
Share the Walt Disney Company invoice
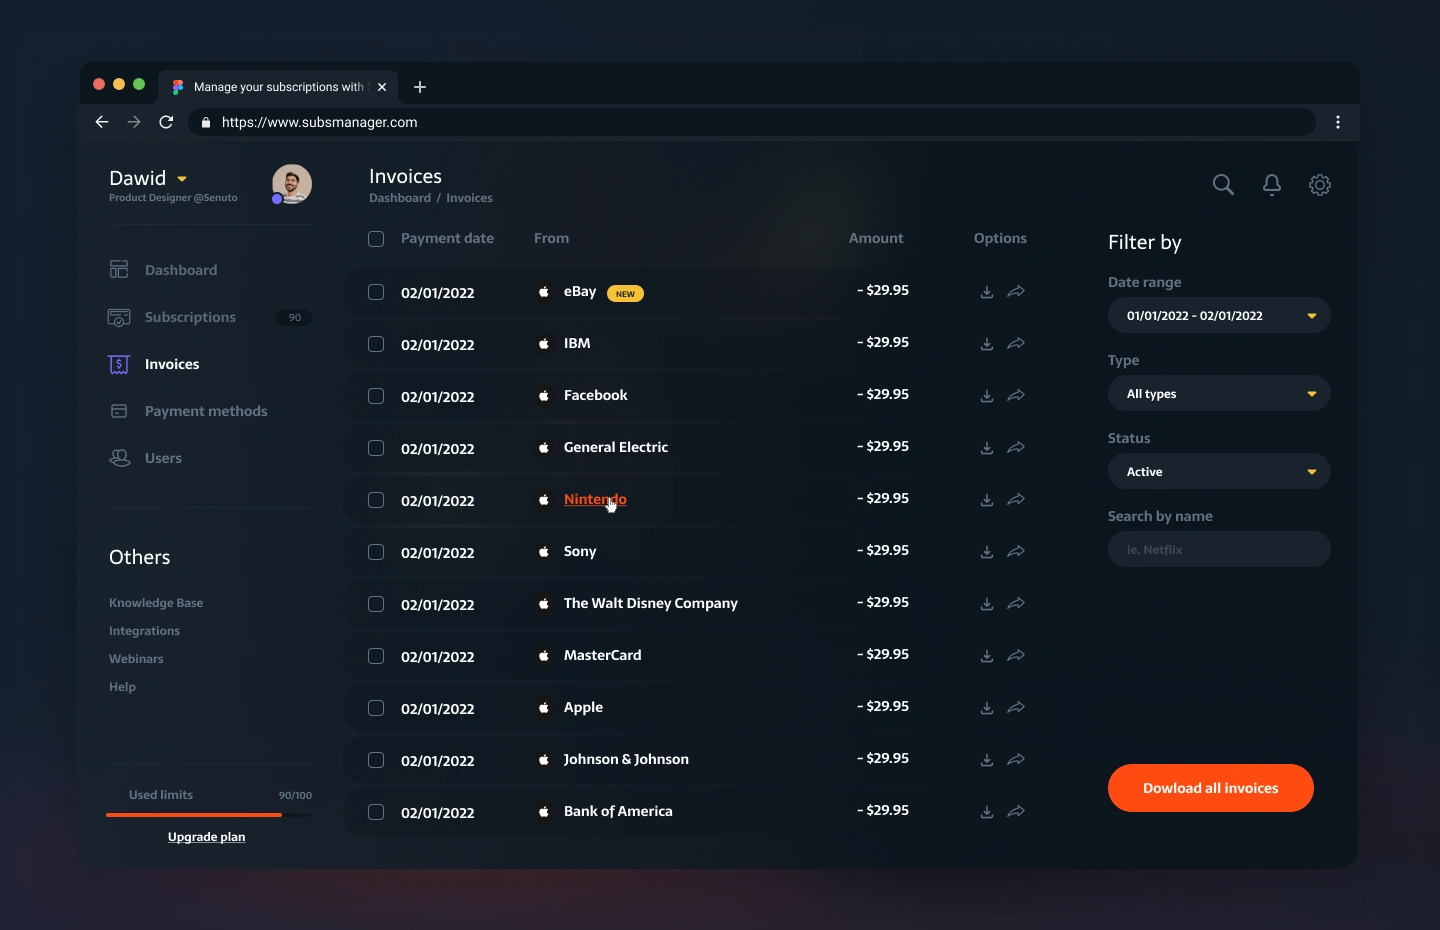1016,604
